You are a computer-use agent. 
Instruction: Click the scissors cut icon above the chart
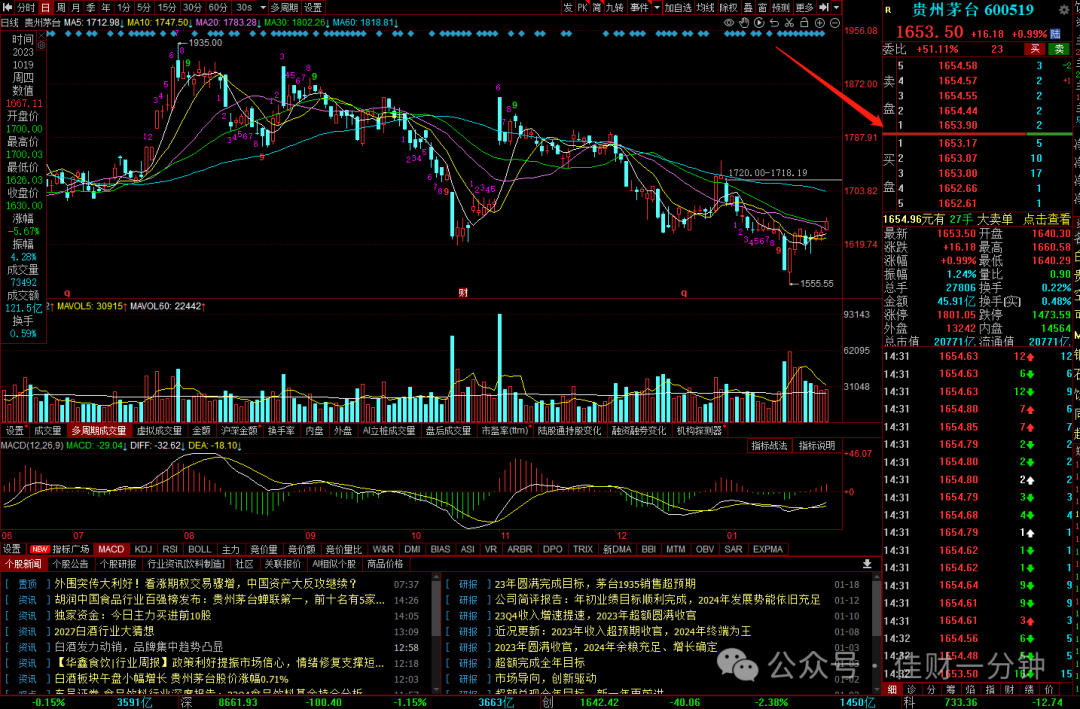point(789,23)
